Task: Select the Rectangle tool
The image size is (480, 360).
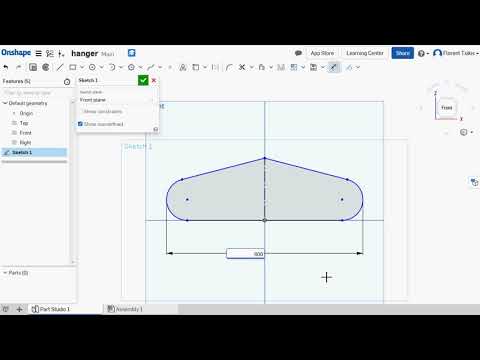Action: [73, 67]
